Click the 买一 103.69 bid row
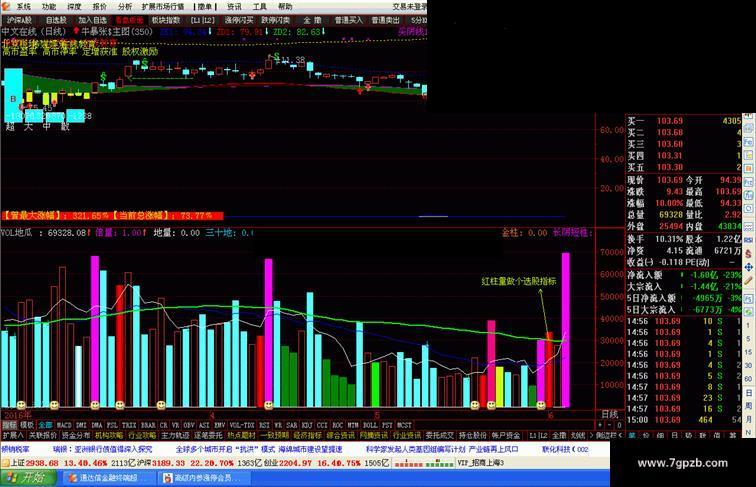Screen dimensions: 756x487 (684, 121)
